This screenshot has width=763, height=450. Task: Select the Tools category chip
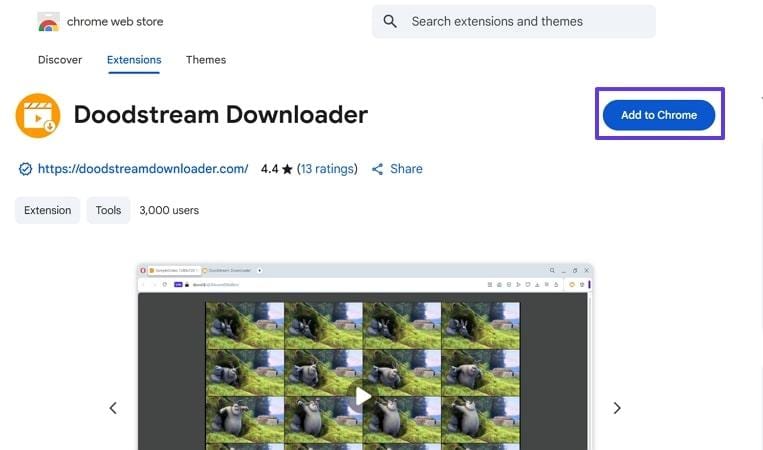tap(108, 210)
